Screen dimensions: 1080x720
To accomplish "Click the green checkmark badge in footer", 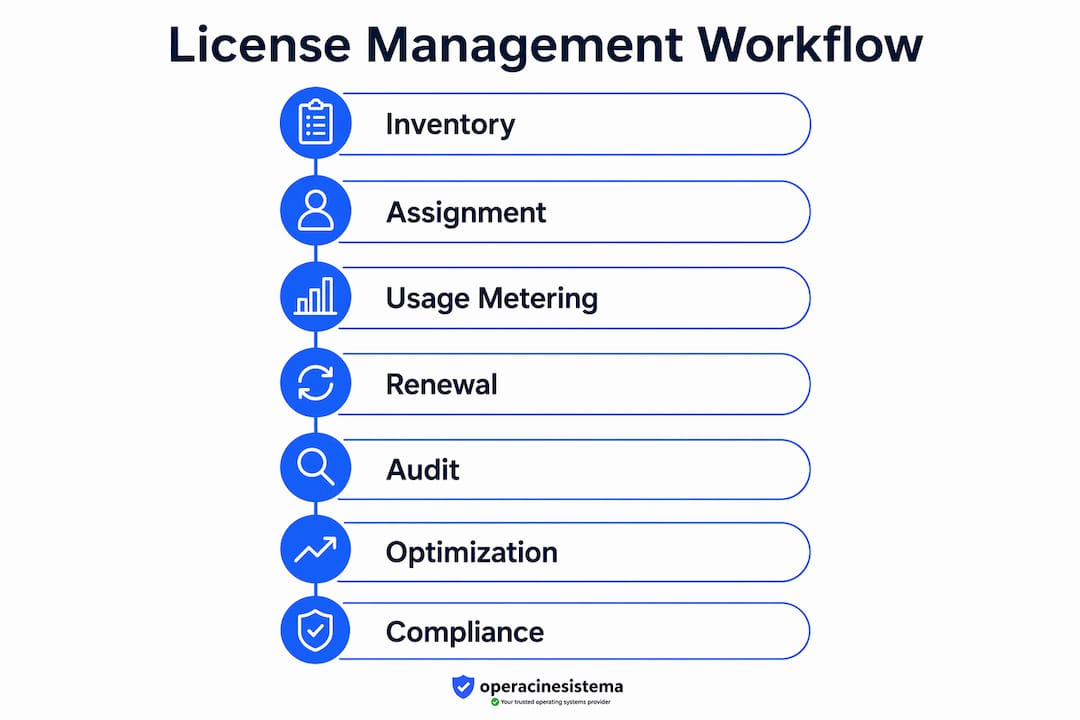I will coord(495,702).
